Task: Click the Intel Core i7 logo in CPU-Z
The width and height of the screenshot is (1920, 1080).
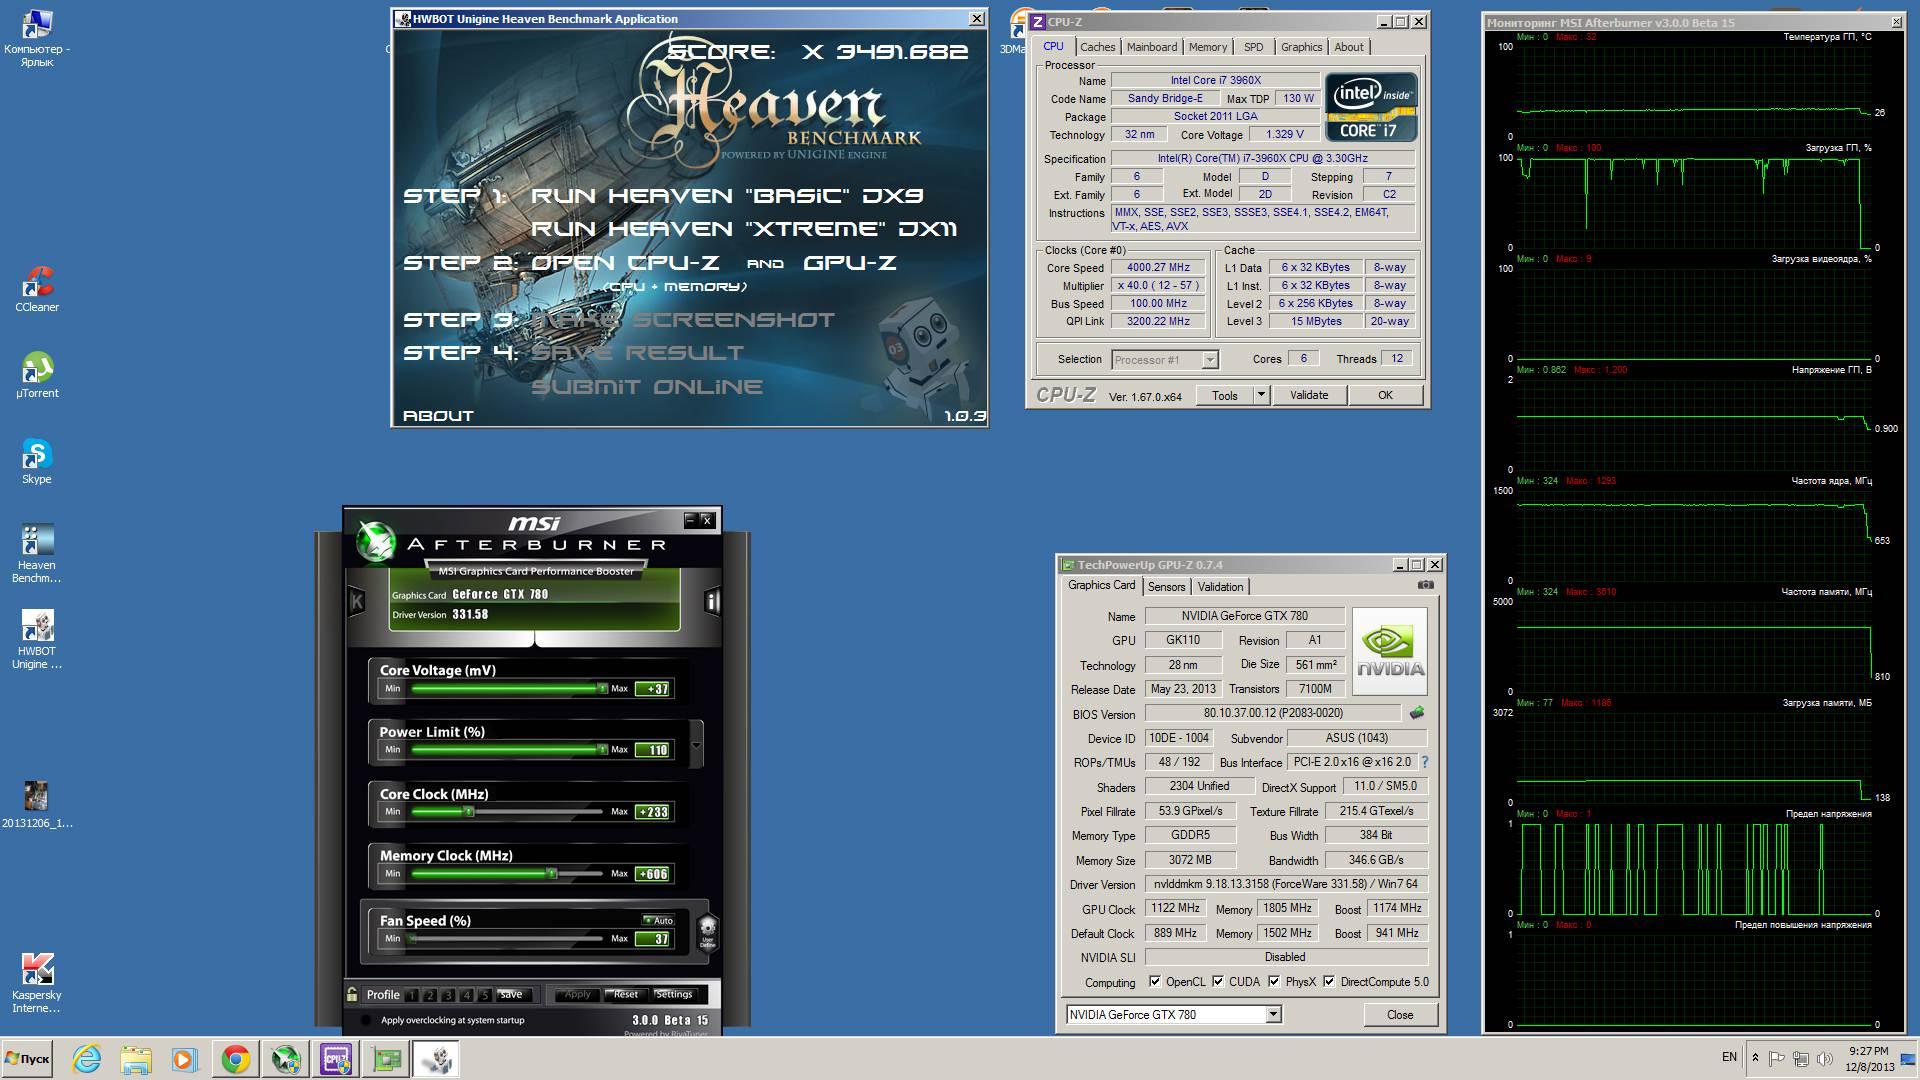Action: point(1370,107)
